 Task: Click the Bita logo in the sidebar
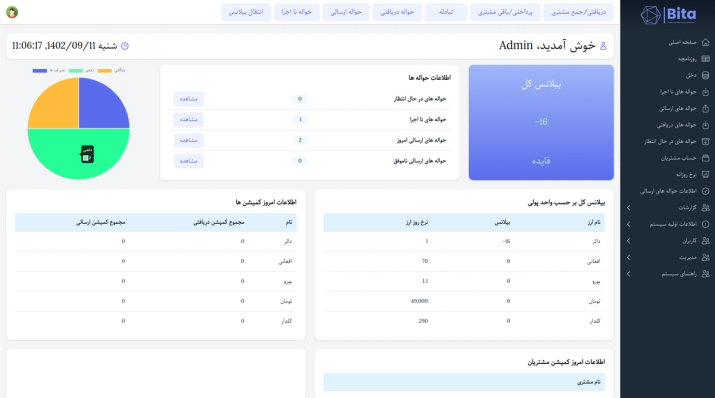coord(668,15)
